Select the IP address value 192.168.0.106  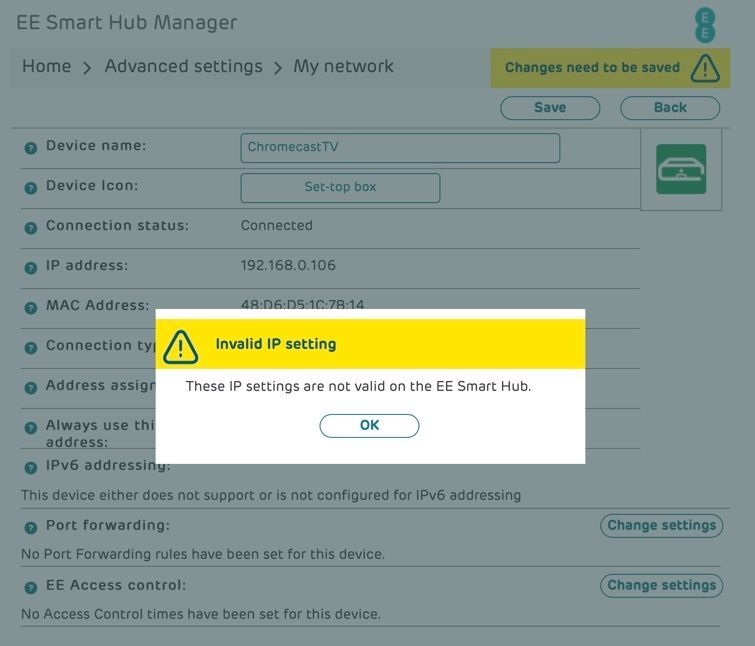click(x=288, y=265)
